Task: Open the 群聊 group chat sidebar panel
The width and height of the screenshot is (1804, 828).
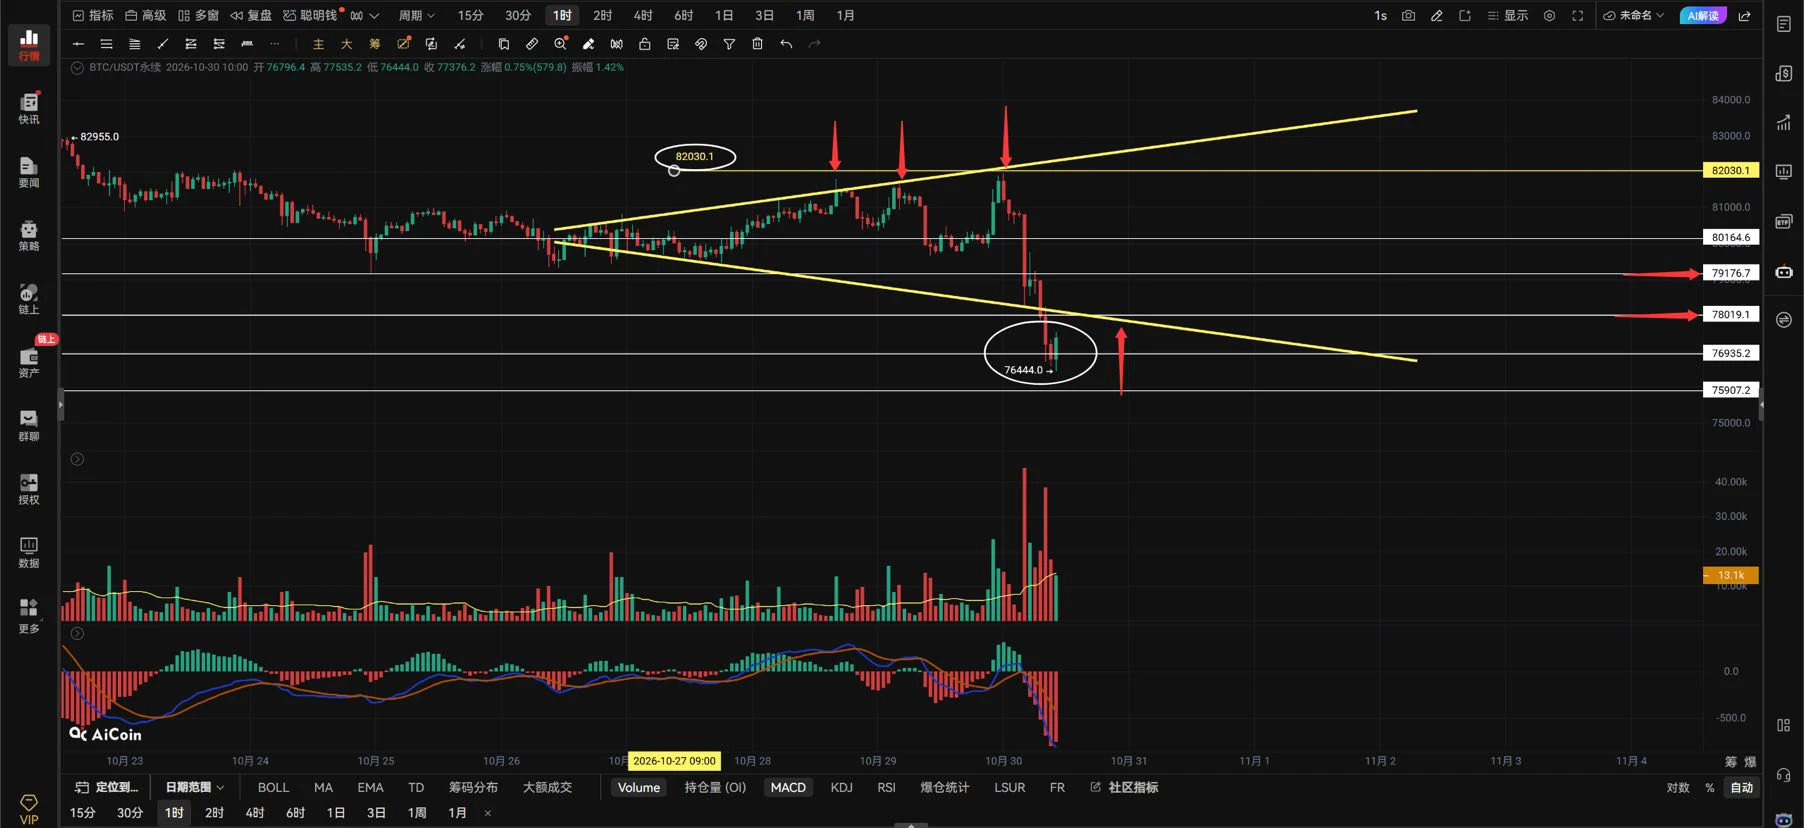Action: [x=29, y=425]
